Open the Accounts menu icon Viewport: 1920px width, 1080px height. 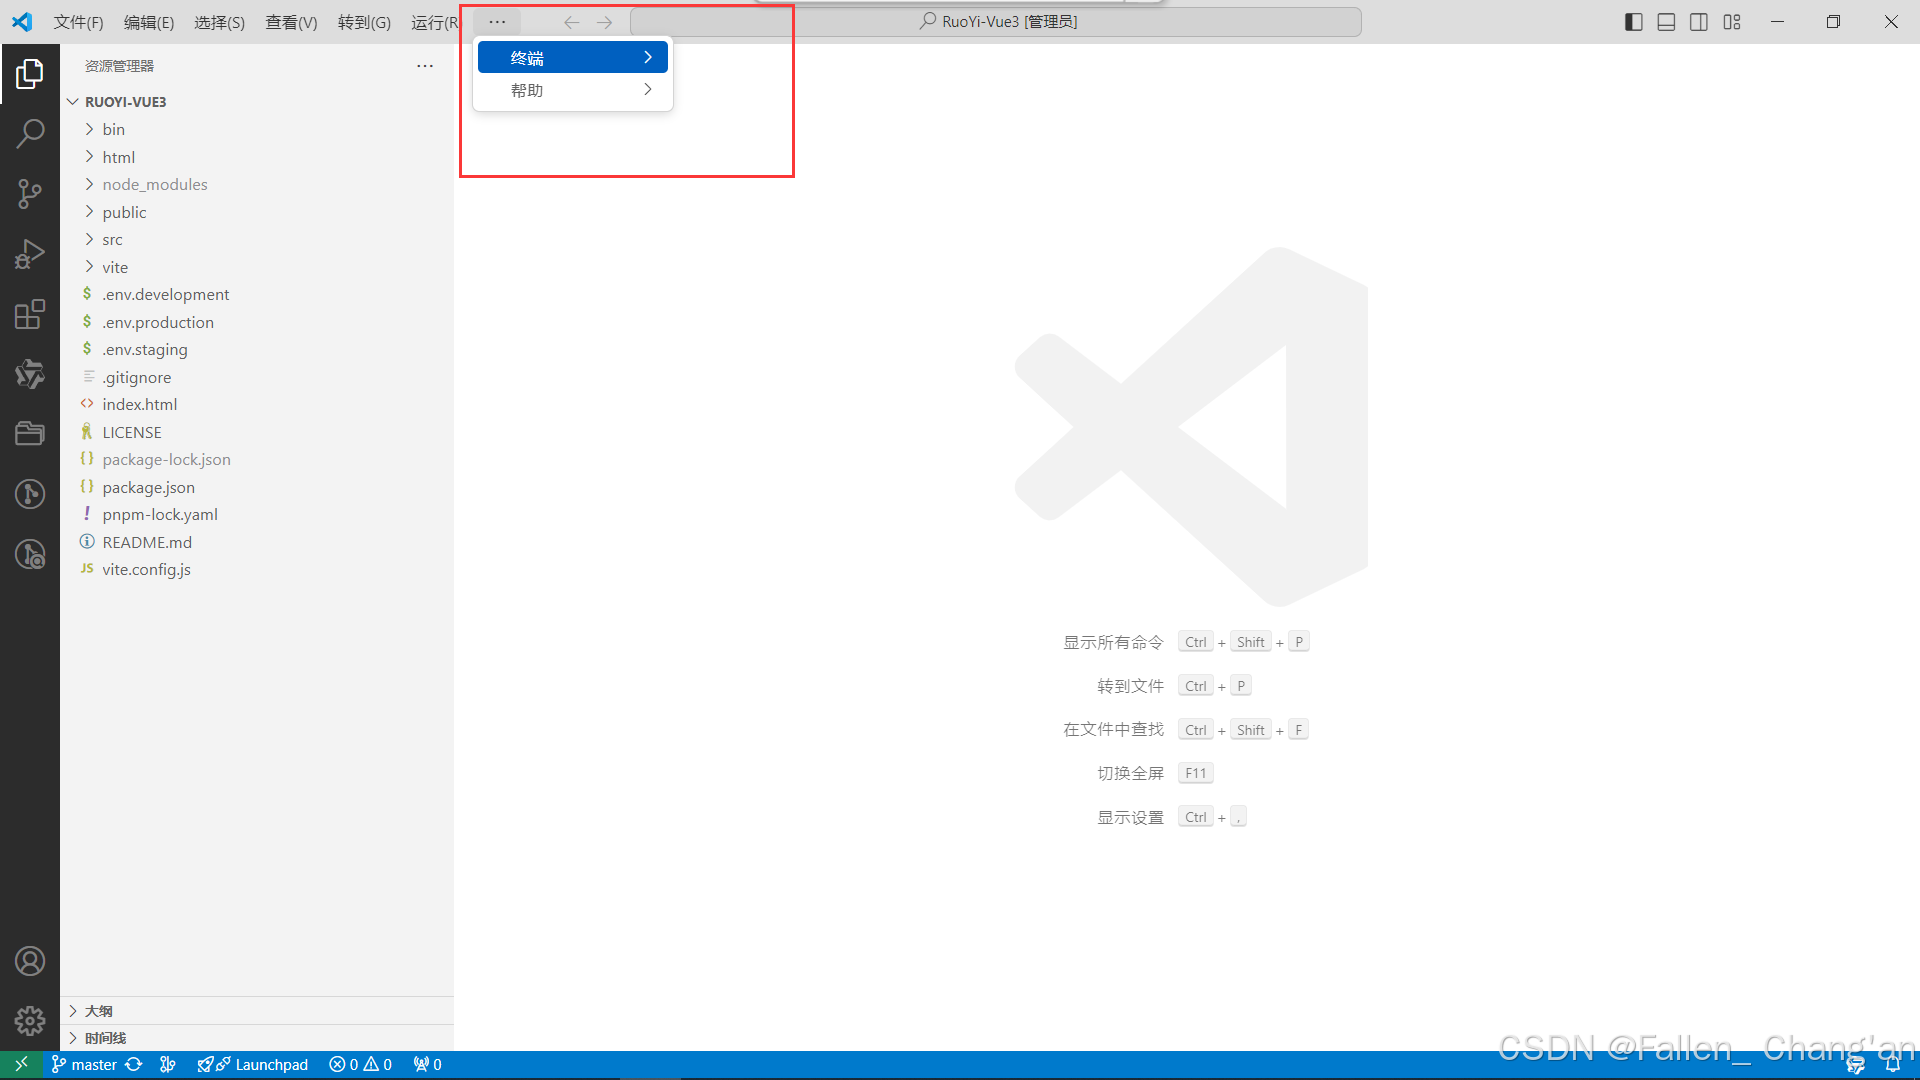(x=30, y=961)
